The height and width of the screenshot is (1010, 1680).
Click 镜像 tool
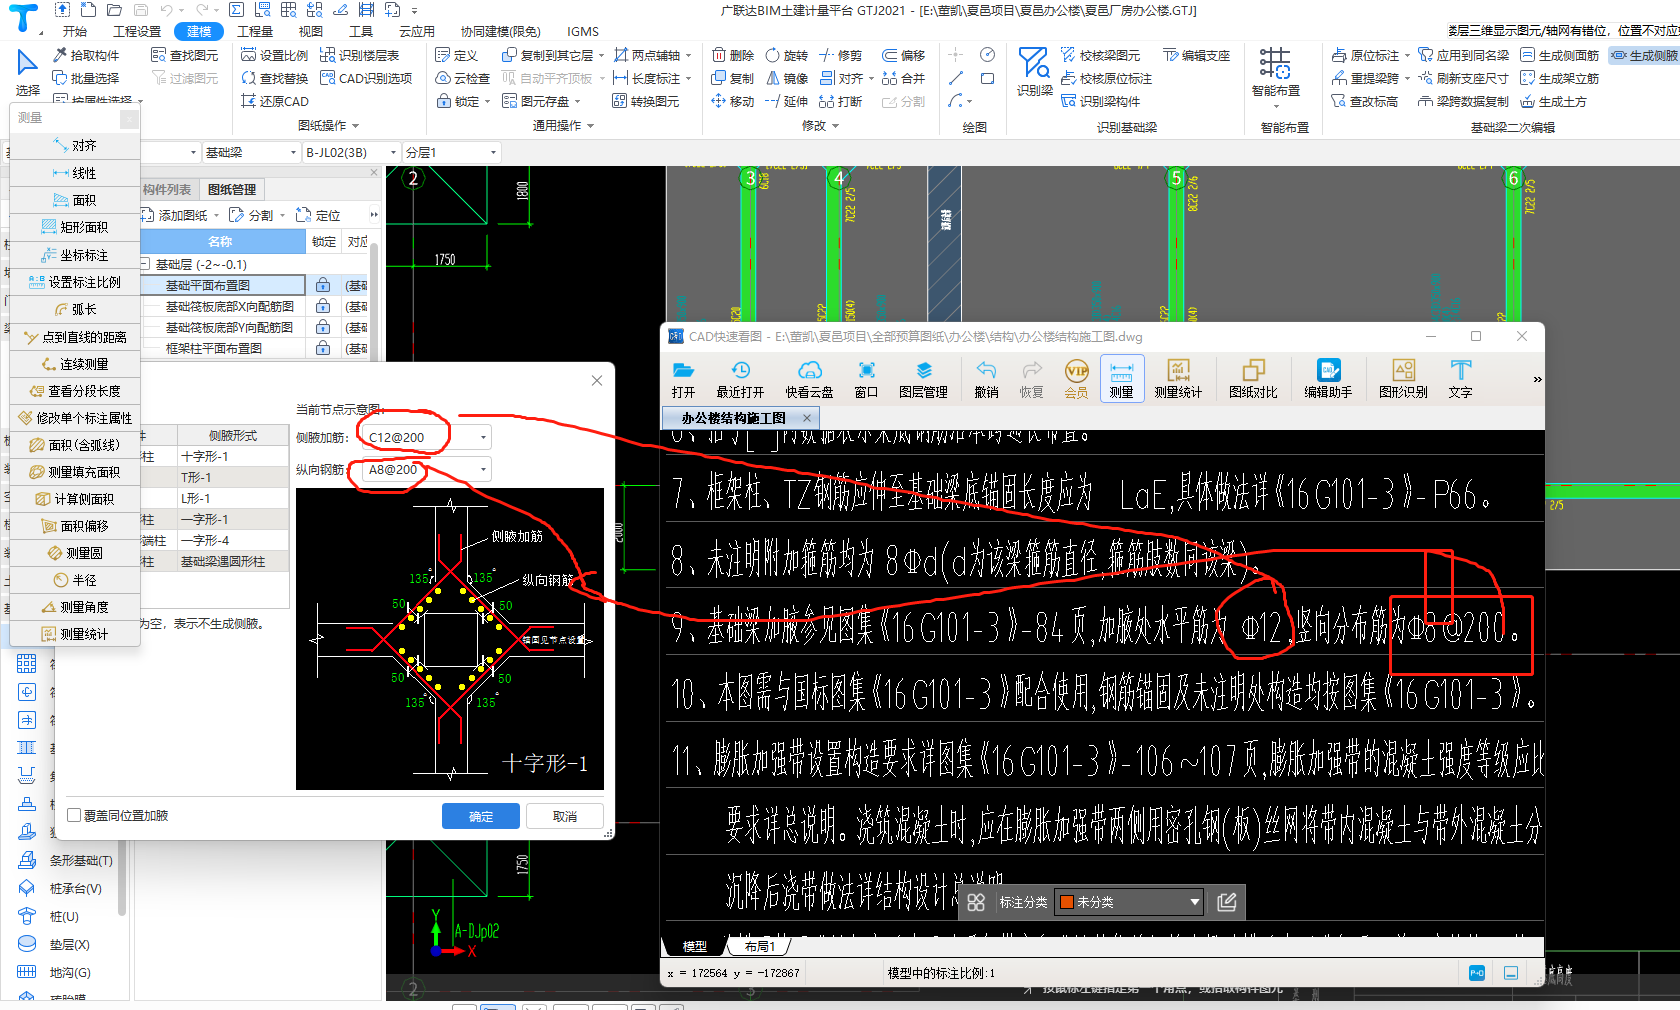786,78
